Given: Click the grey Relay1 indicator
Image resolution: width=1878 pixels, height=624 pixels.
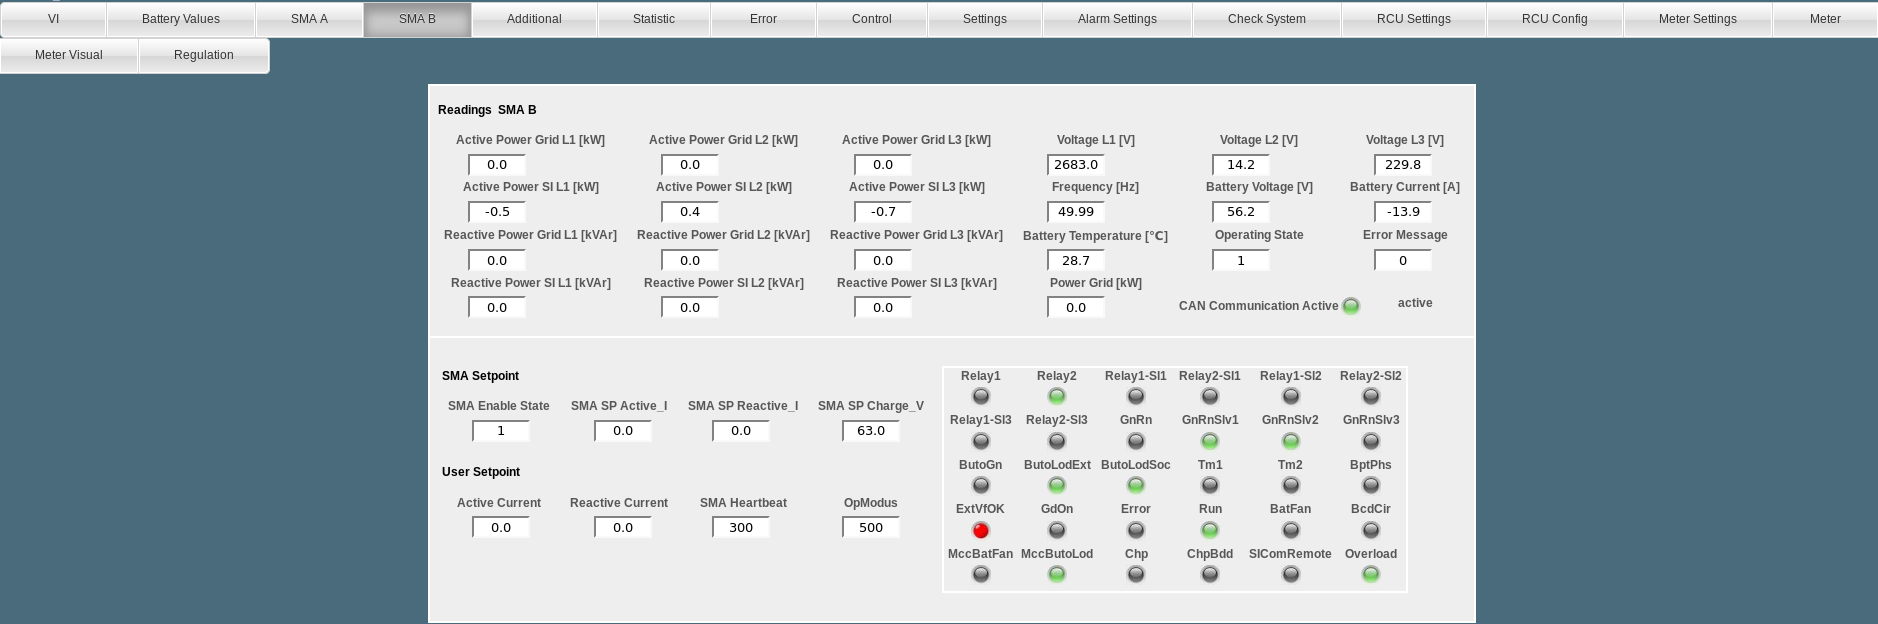Looking at the screenshot, I should 980,396.
